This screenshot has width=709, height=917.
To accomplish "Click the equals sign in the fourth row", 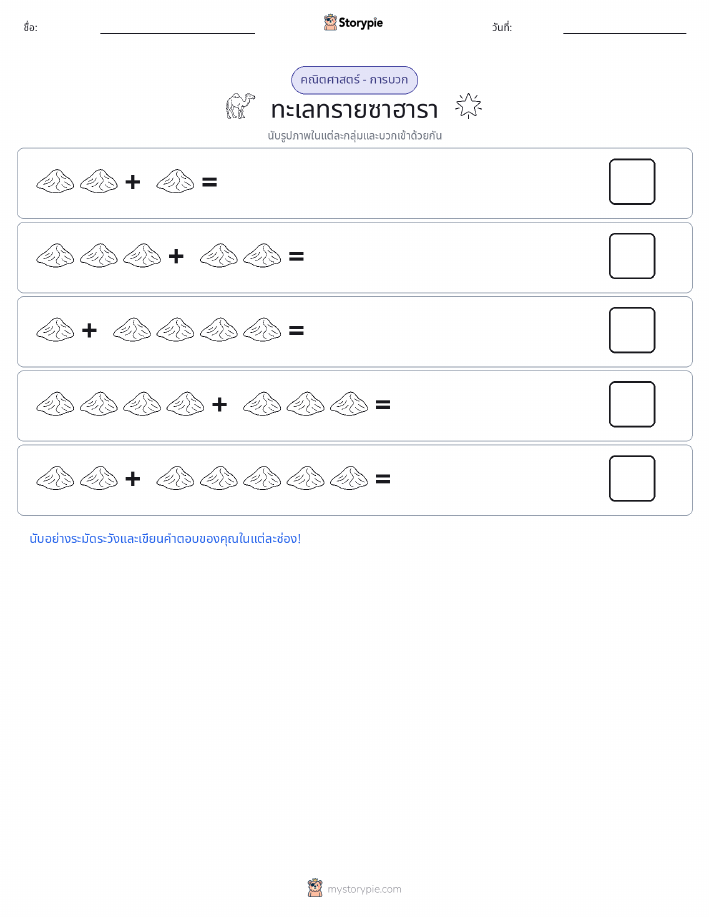I will 383,405.
